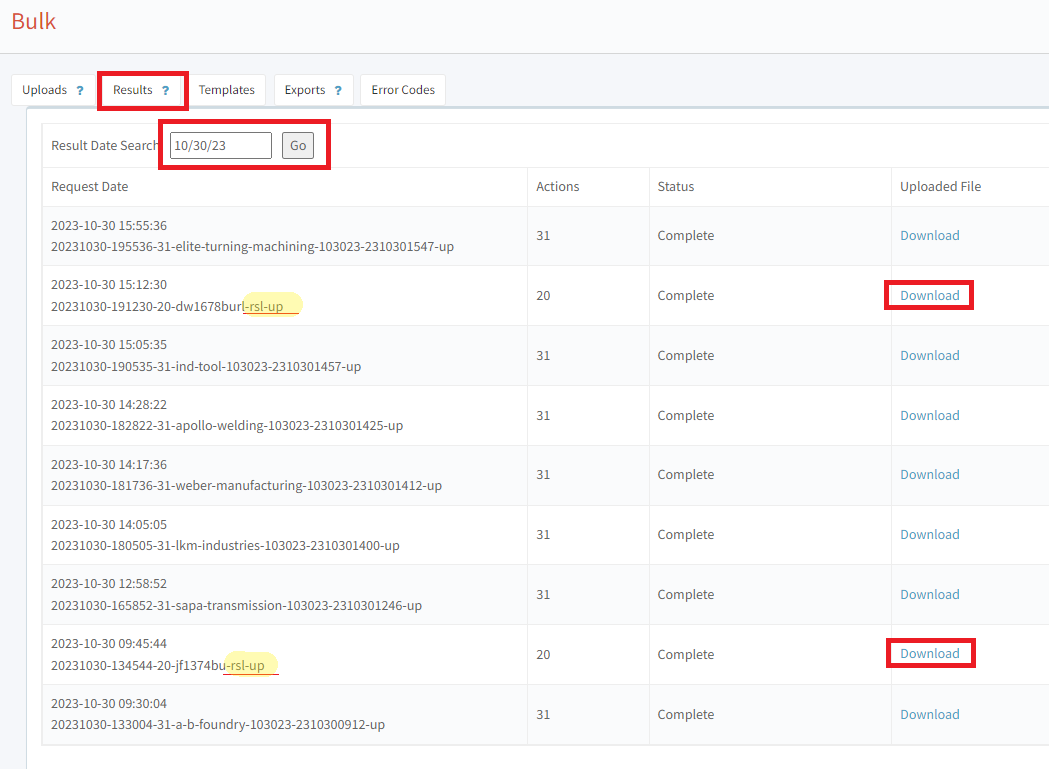This screenshot has width=1049, height=769.
Task: Click the Request Date column header
Action: (x=90, y=187)
